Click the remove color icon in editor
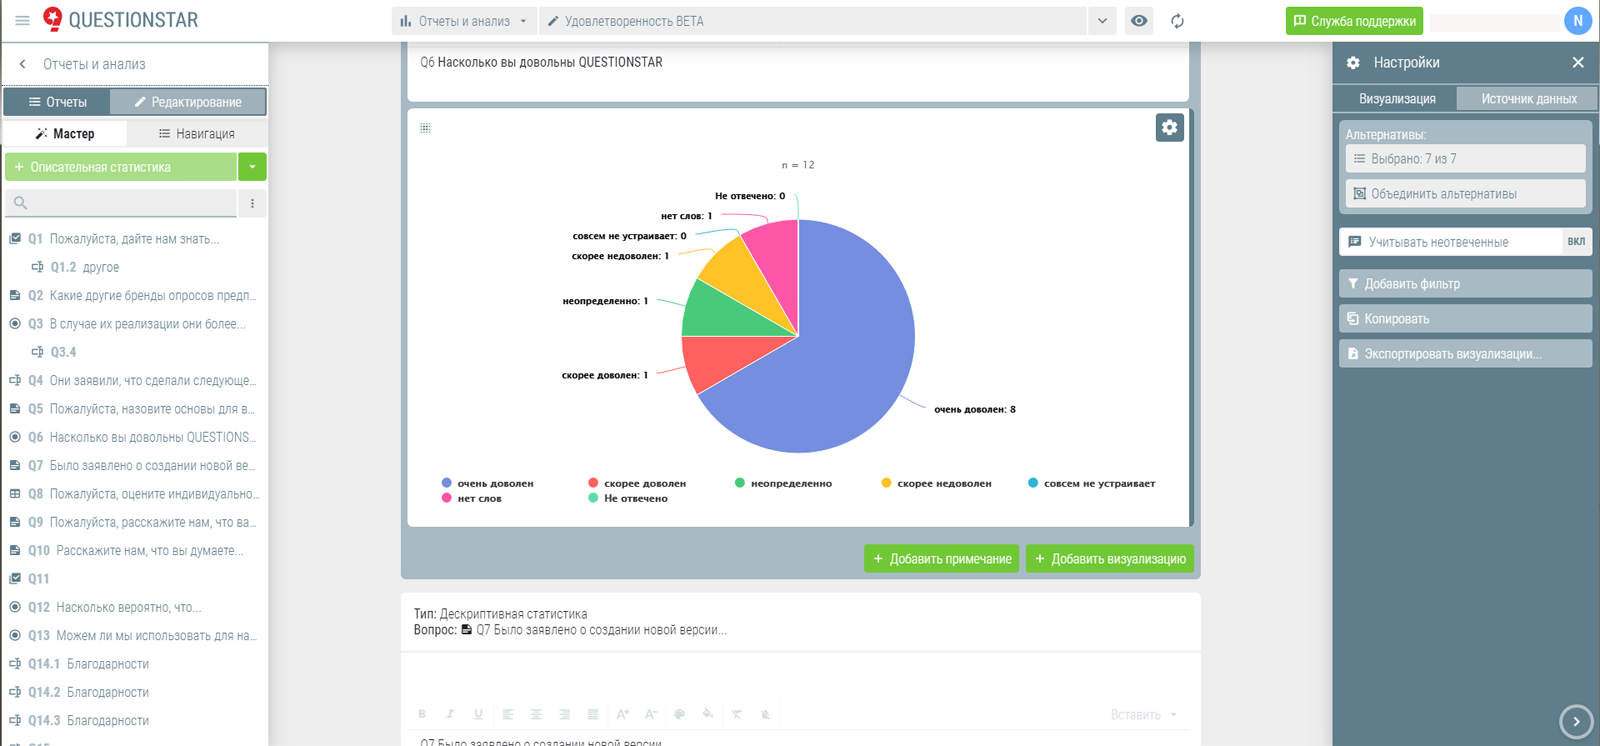This screenshot has height=746, width=1600. pos(765,714)
